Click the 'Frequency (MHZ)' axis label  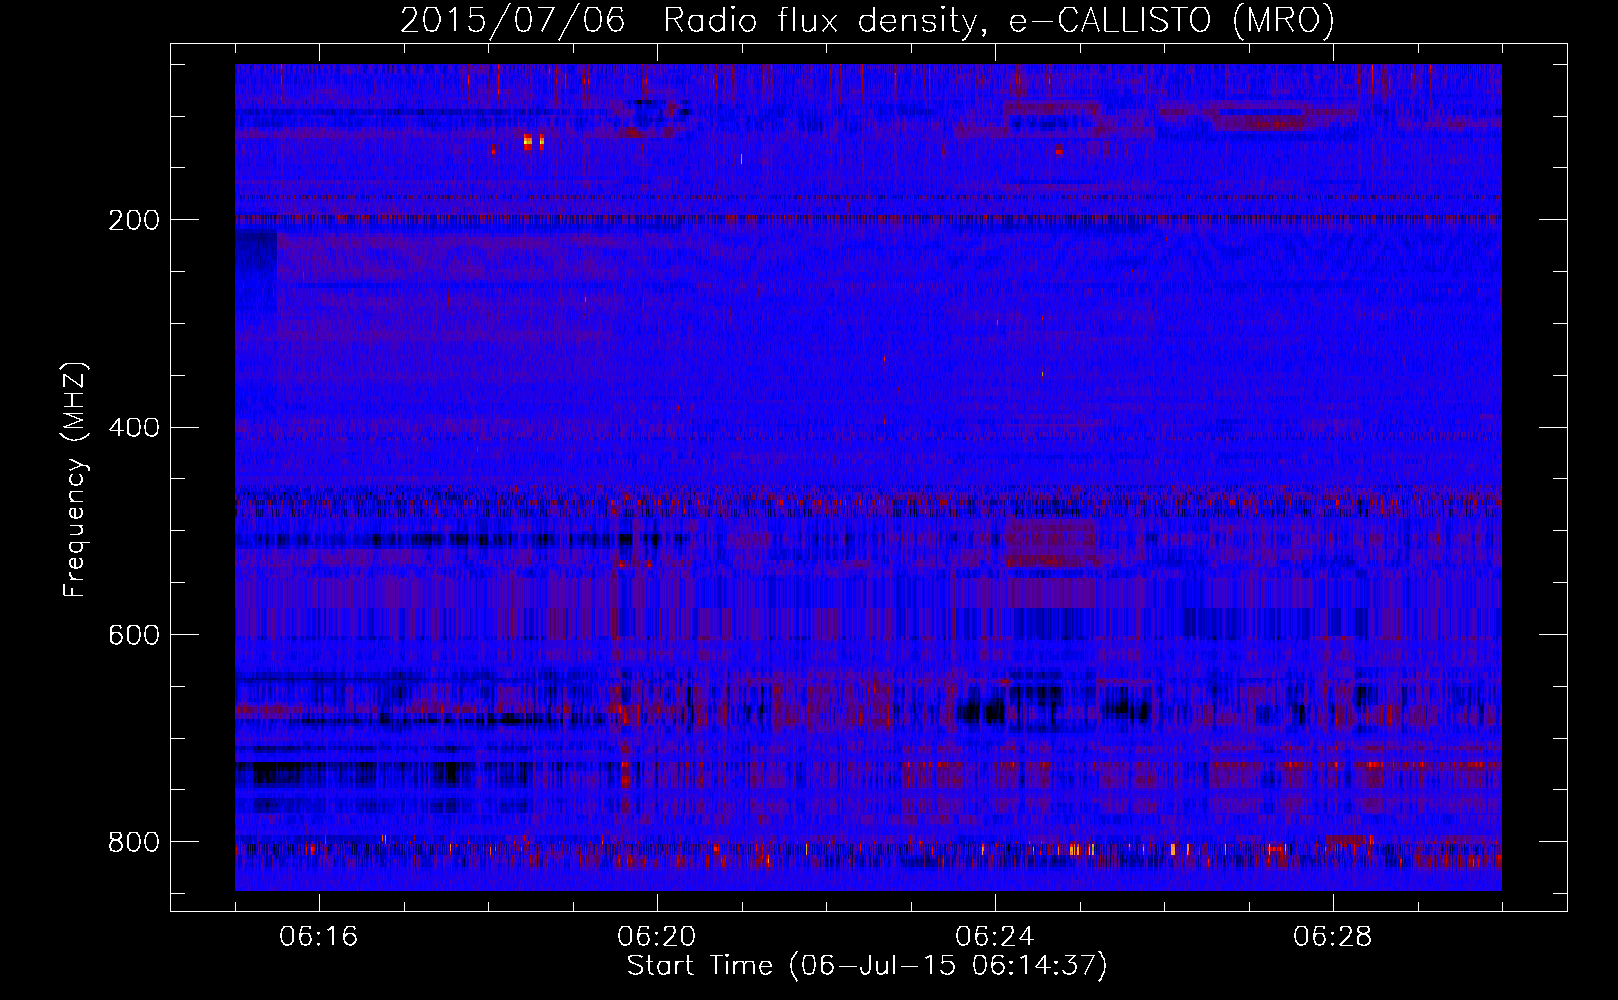point(75,479)
